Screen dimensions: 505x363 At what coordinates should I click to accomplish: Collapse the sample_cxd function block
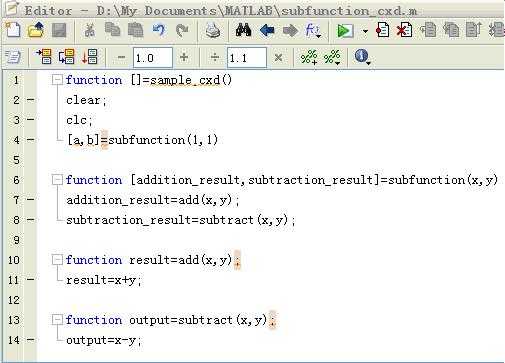coord(57,80)
